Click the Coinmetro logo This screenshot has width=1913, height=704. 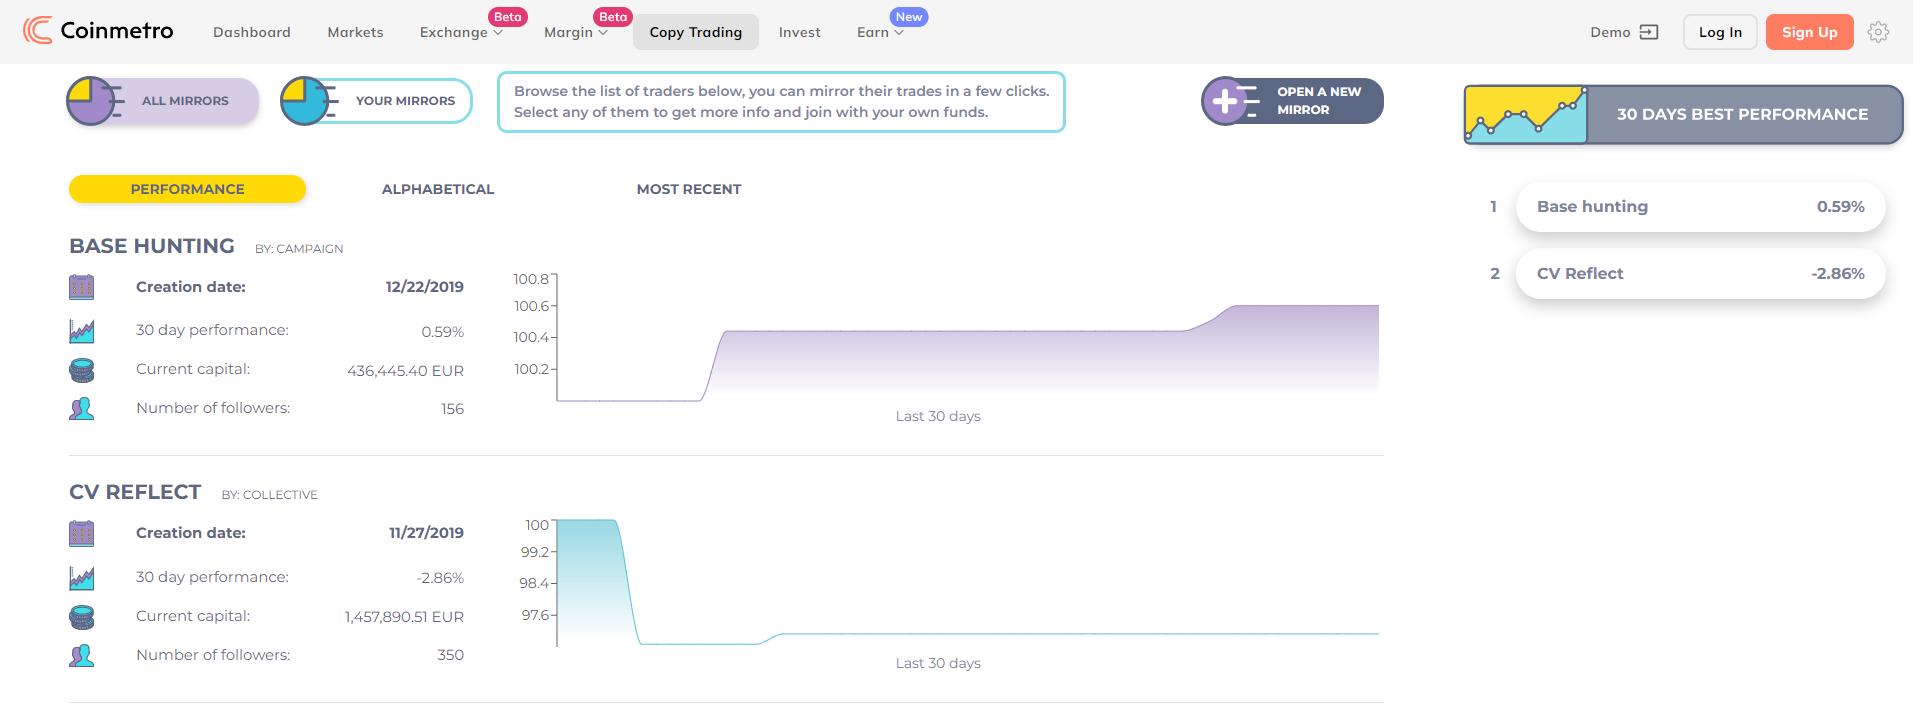[x=98, y=31]
